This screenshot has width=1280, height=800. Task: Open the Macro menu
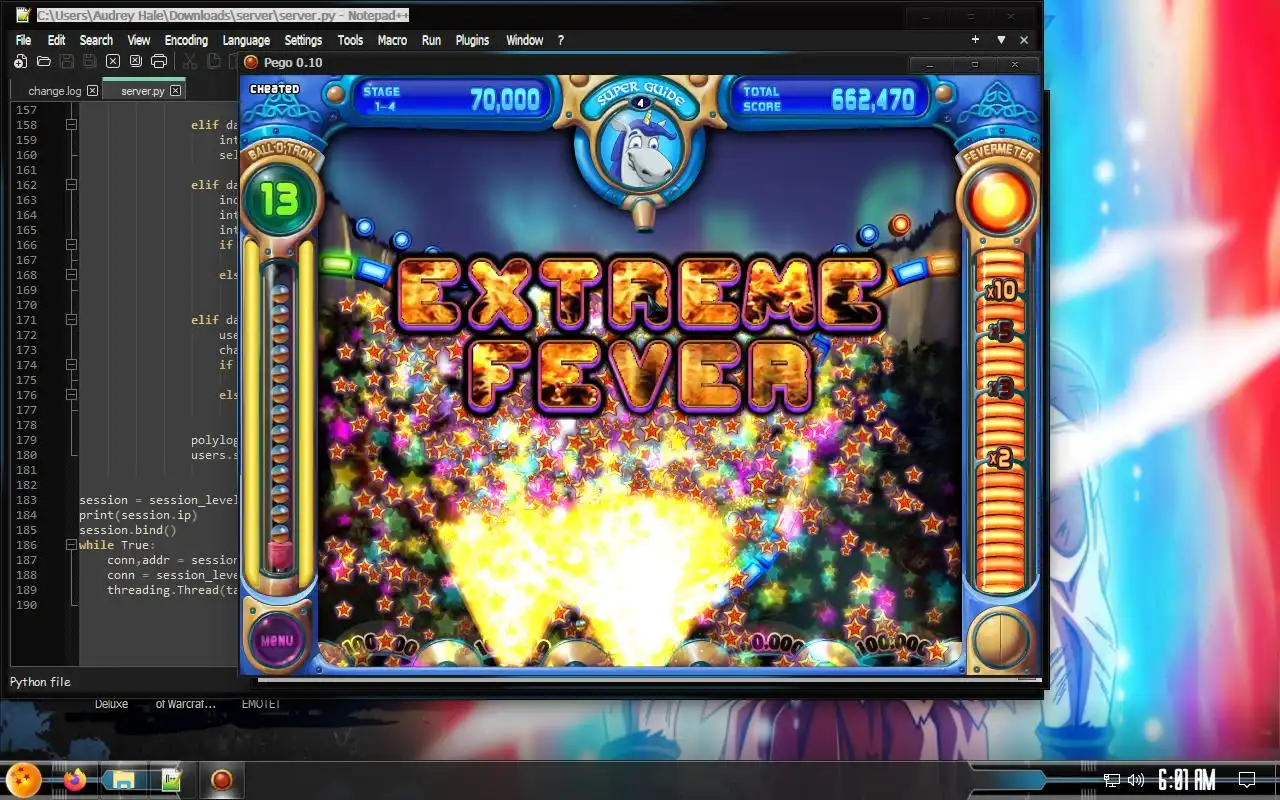(x=392, y=40)
